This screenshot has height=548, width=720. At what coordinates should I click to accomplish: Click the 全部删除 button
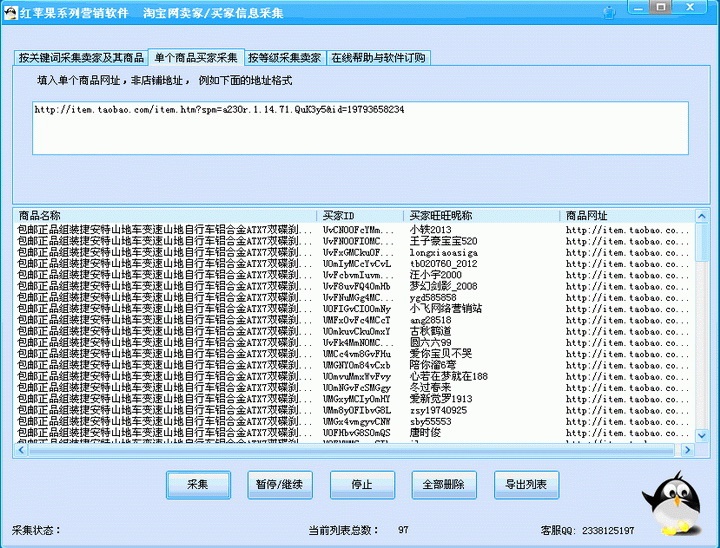[444, 485]
